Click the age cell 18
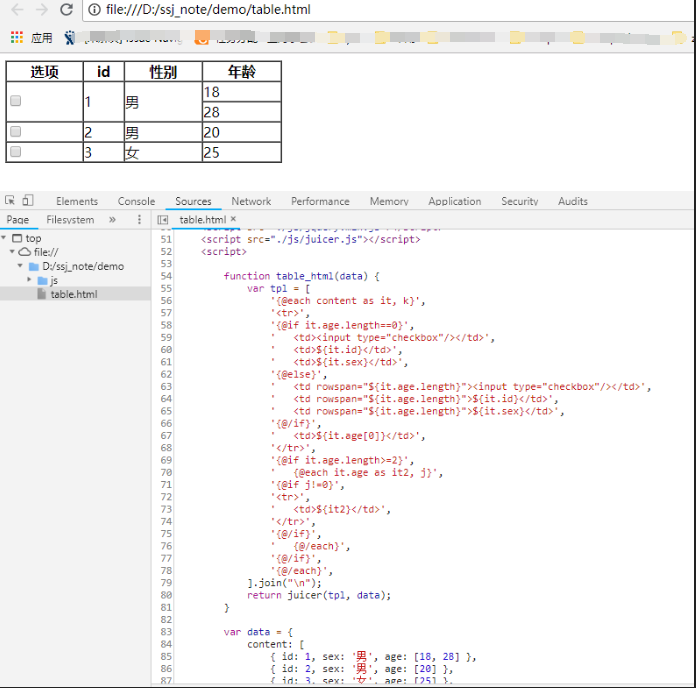Image resolution: width=696 pixels, height=688 pixels. [241, 92]
